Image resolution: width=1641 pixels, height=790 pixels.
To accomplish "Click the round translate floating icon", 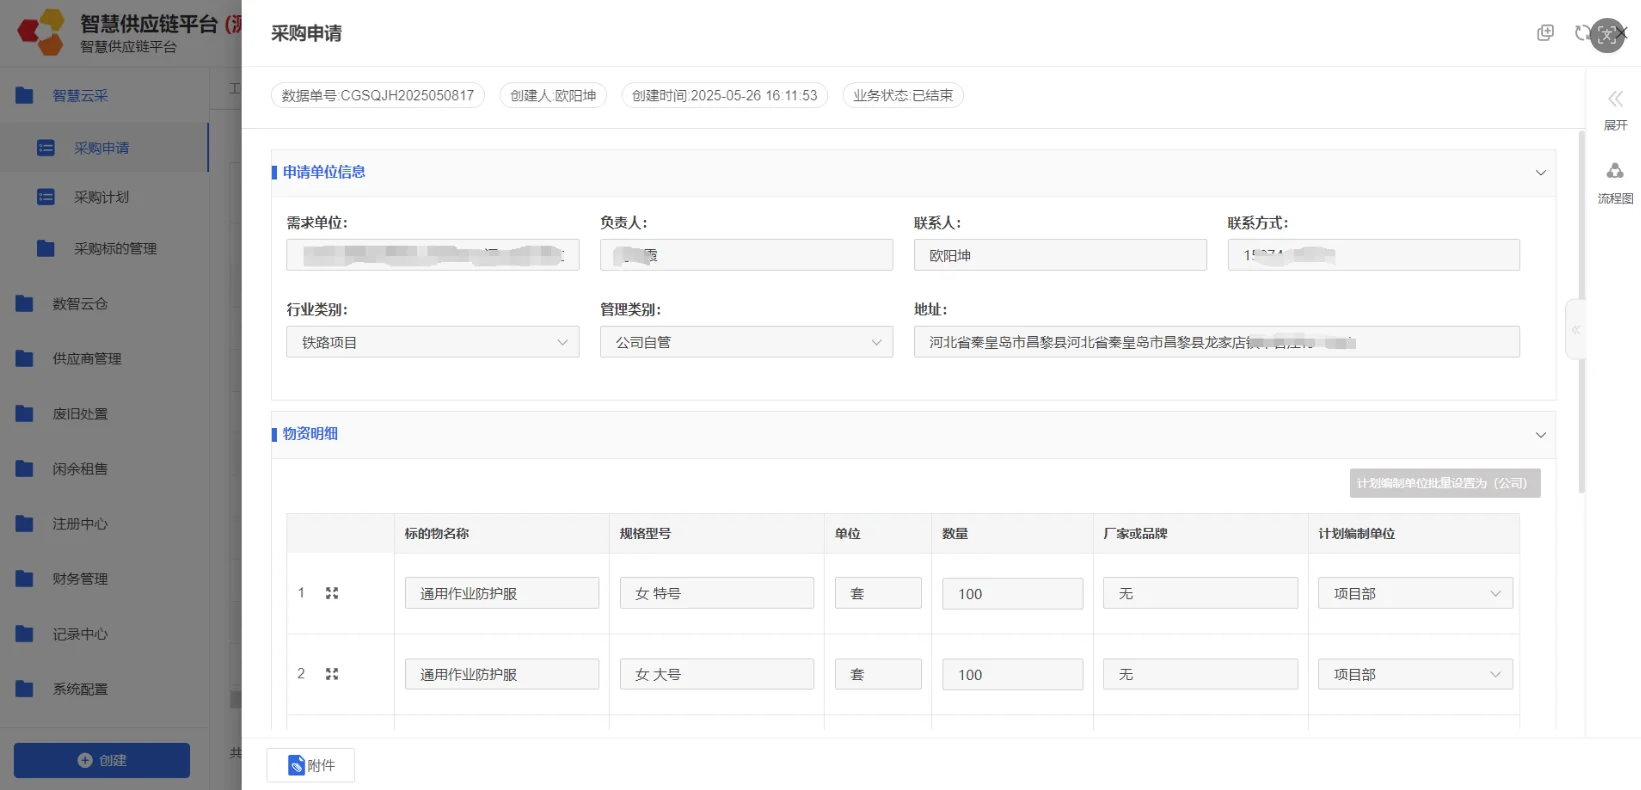I will coord(1607,35).
